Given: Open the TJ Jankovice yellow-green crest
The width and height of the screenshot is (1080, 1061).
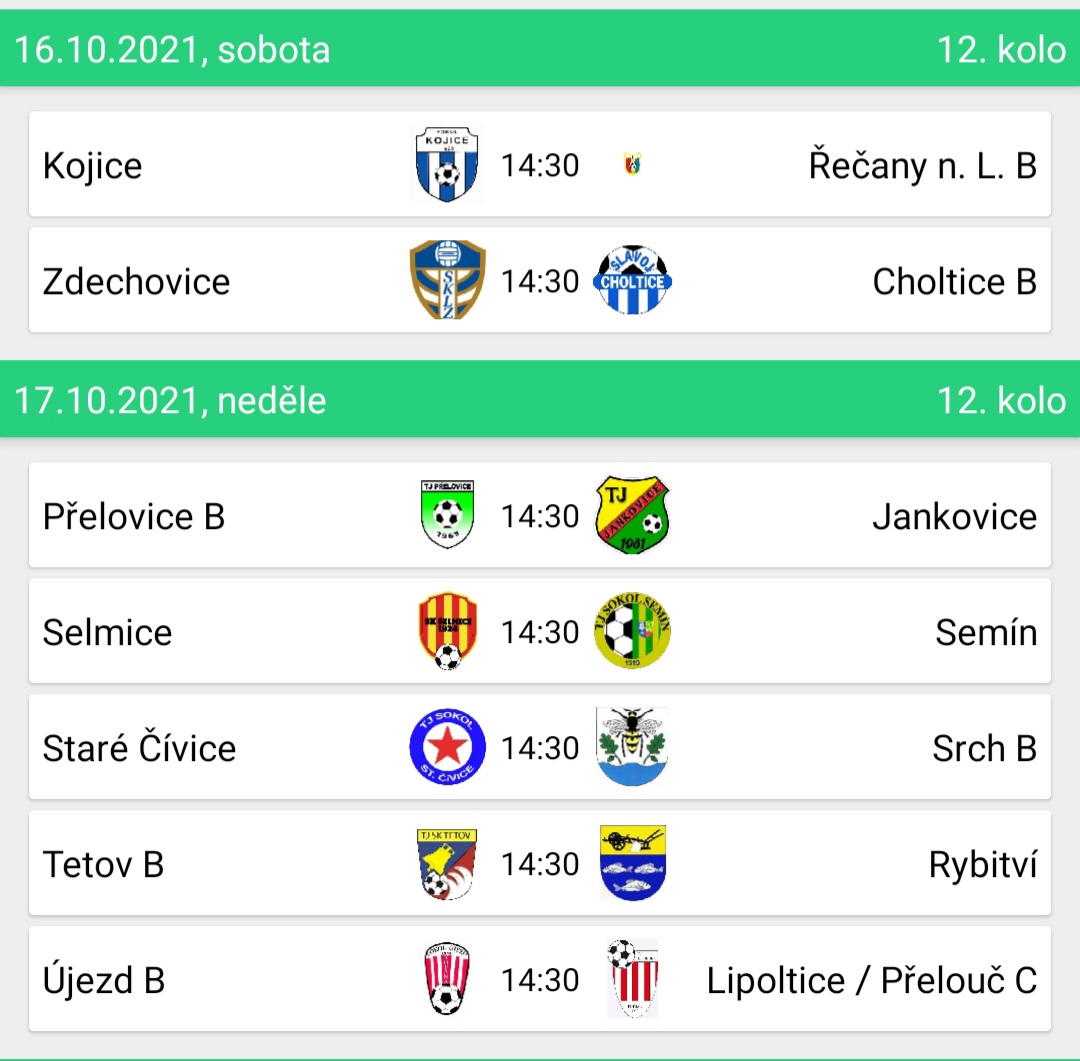Looking at the screenshot, I should point(632,515).
